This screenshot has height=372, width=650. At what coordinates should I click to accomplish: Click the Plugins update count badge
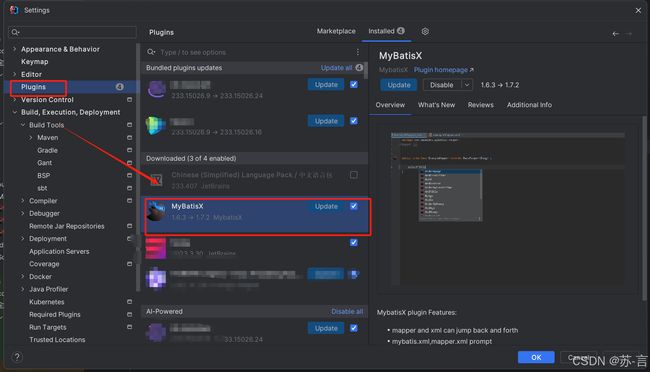(119, 87)
